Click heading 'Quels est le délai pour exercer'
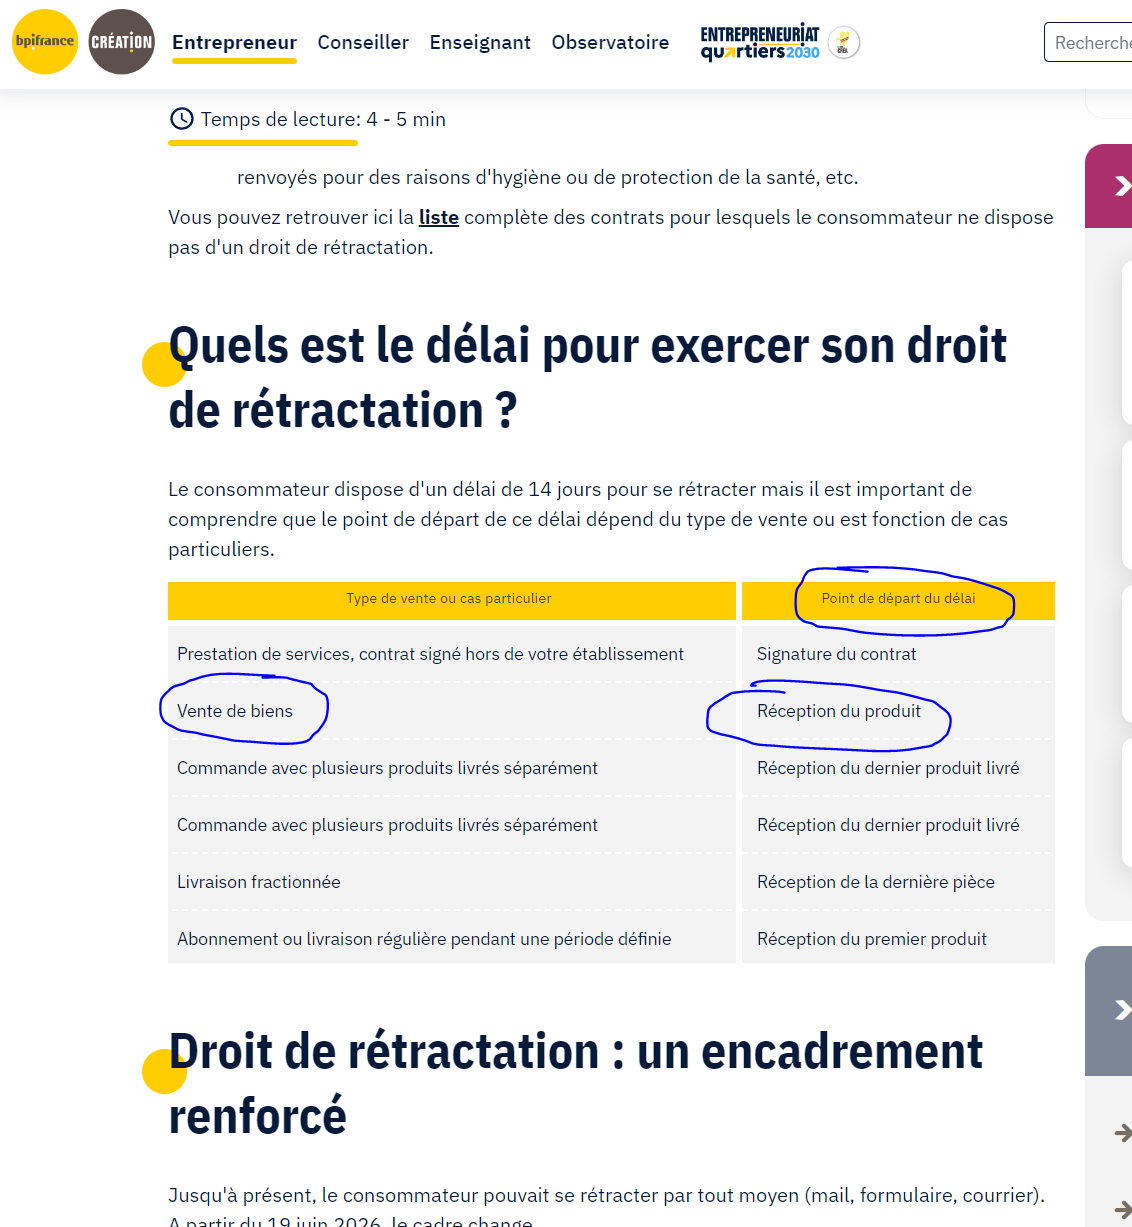Screen dimensions: 1132x1227 click(x=588, y=377)
